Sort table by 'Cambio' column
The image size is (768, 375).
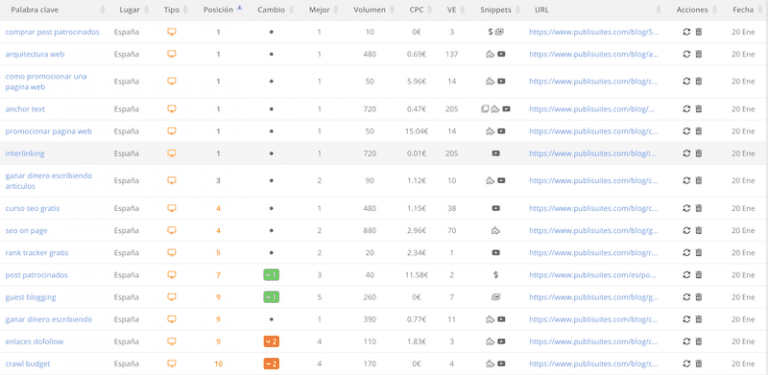pos(271,10)
